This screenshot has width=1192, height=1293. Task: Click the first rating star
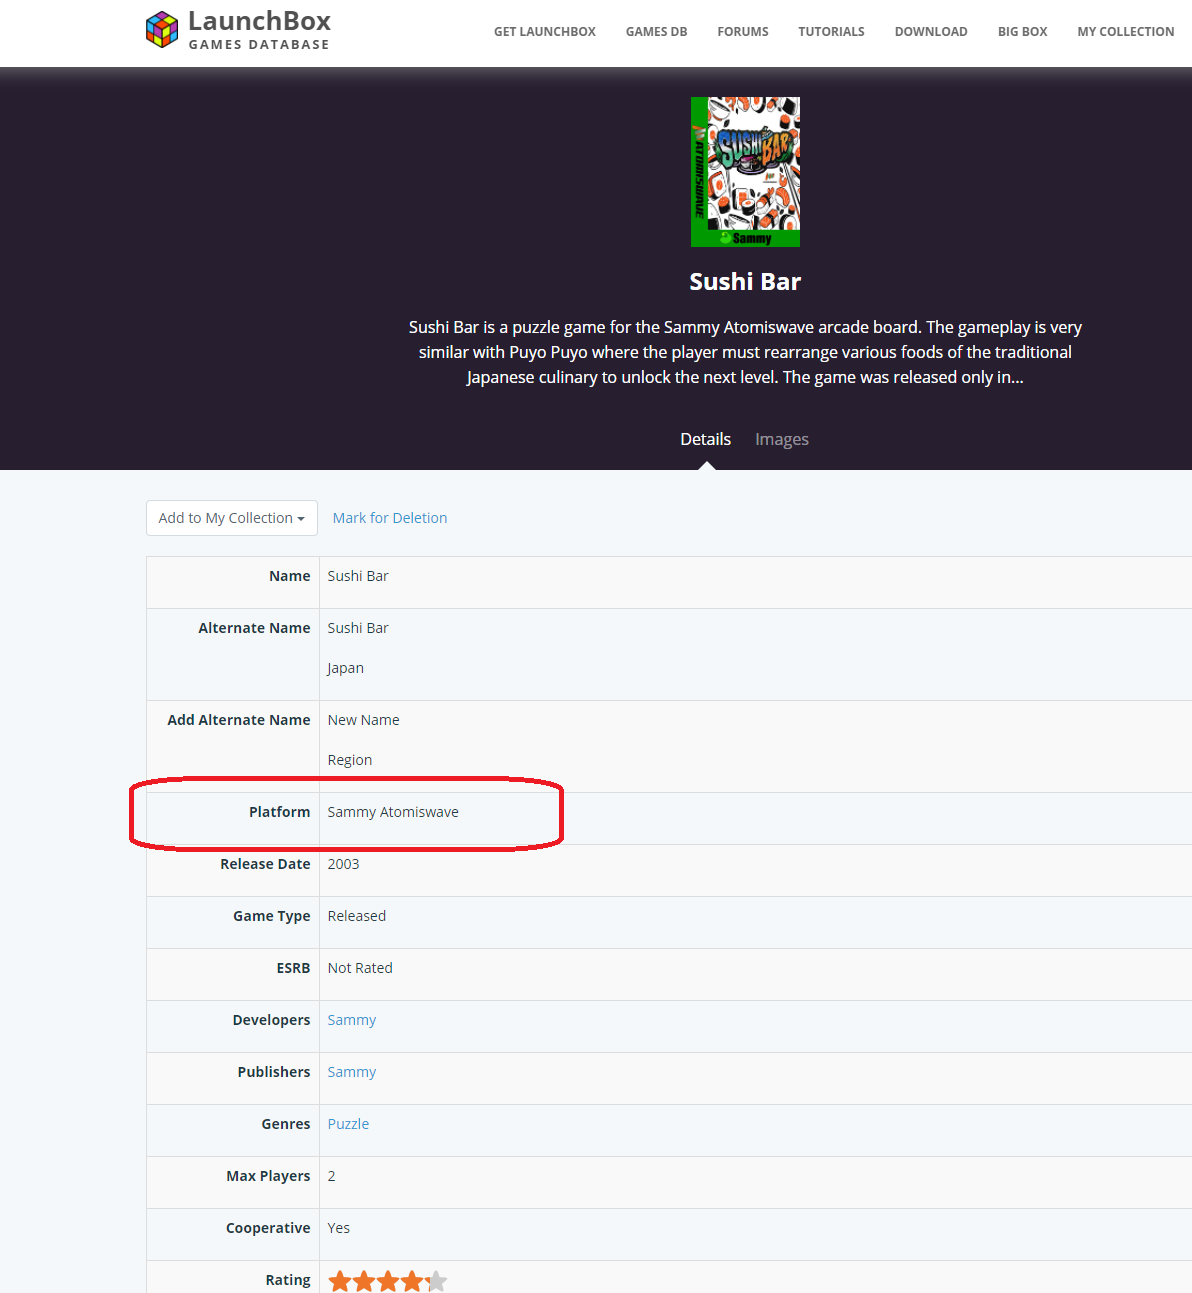click(340, 1281)
